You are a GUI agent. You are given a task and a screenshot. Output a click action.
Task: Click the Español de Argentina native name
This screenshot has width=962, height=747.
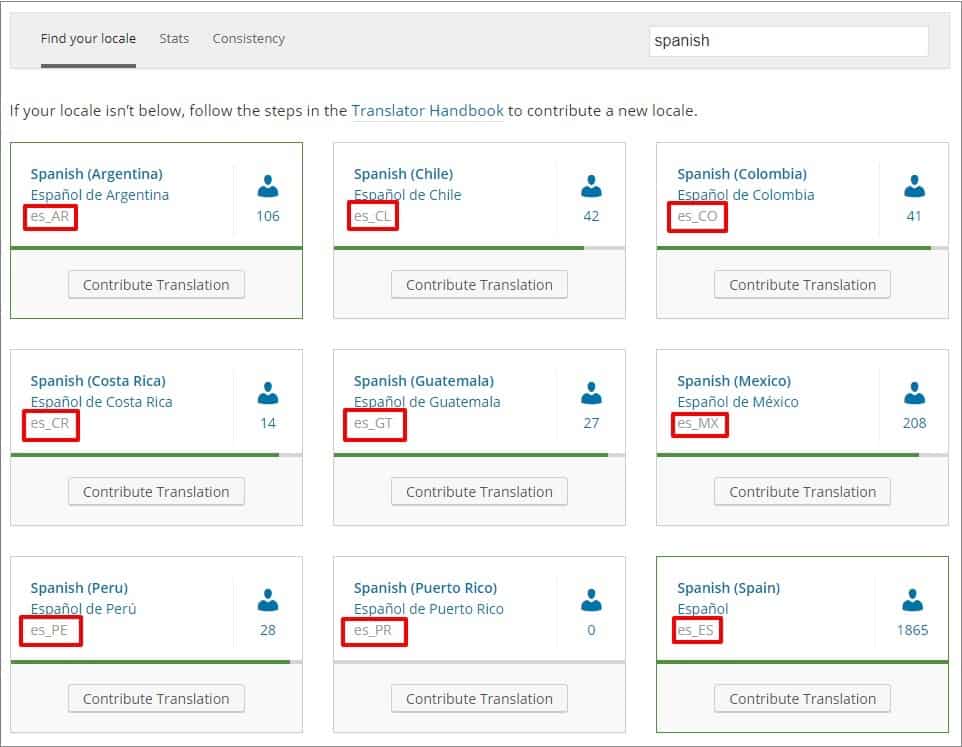100,195
